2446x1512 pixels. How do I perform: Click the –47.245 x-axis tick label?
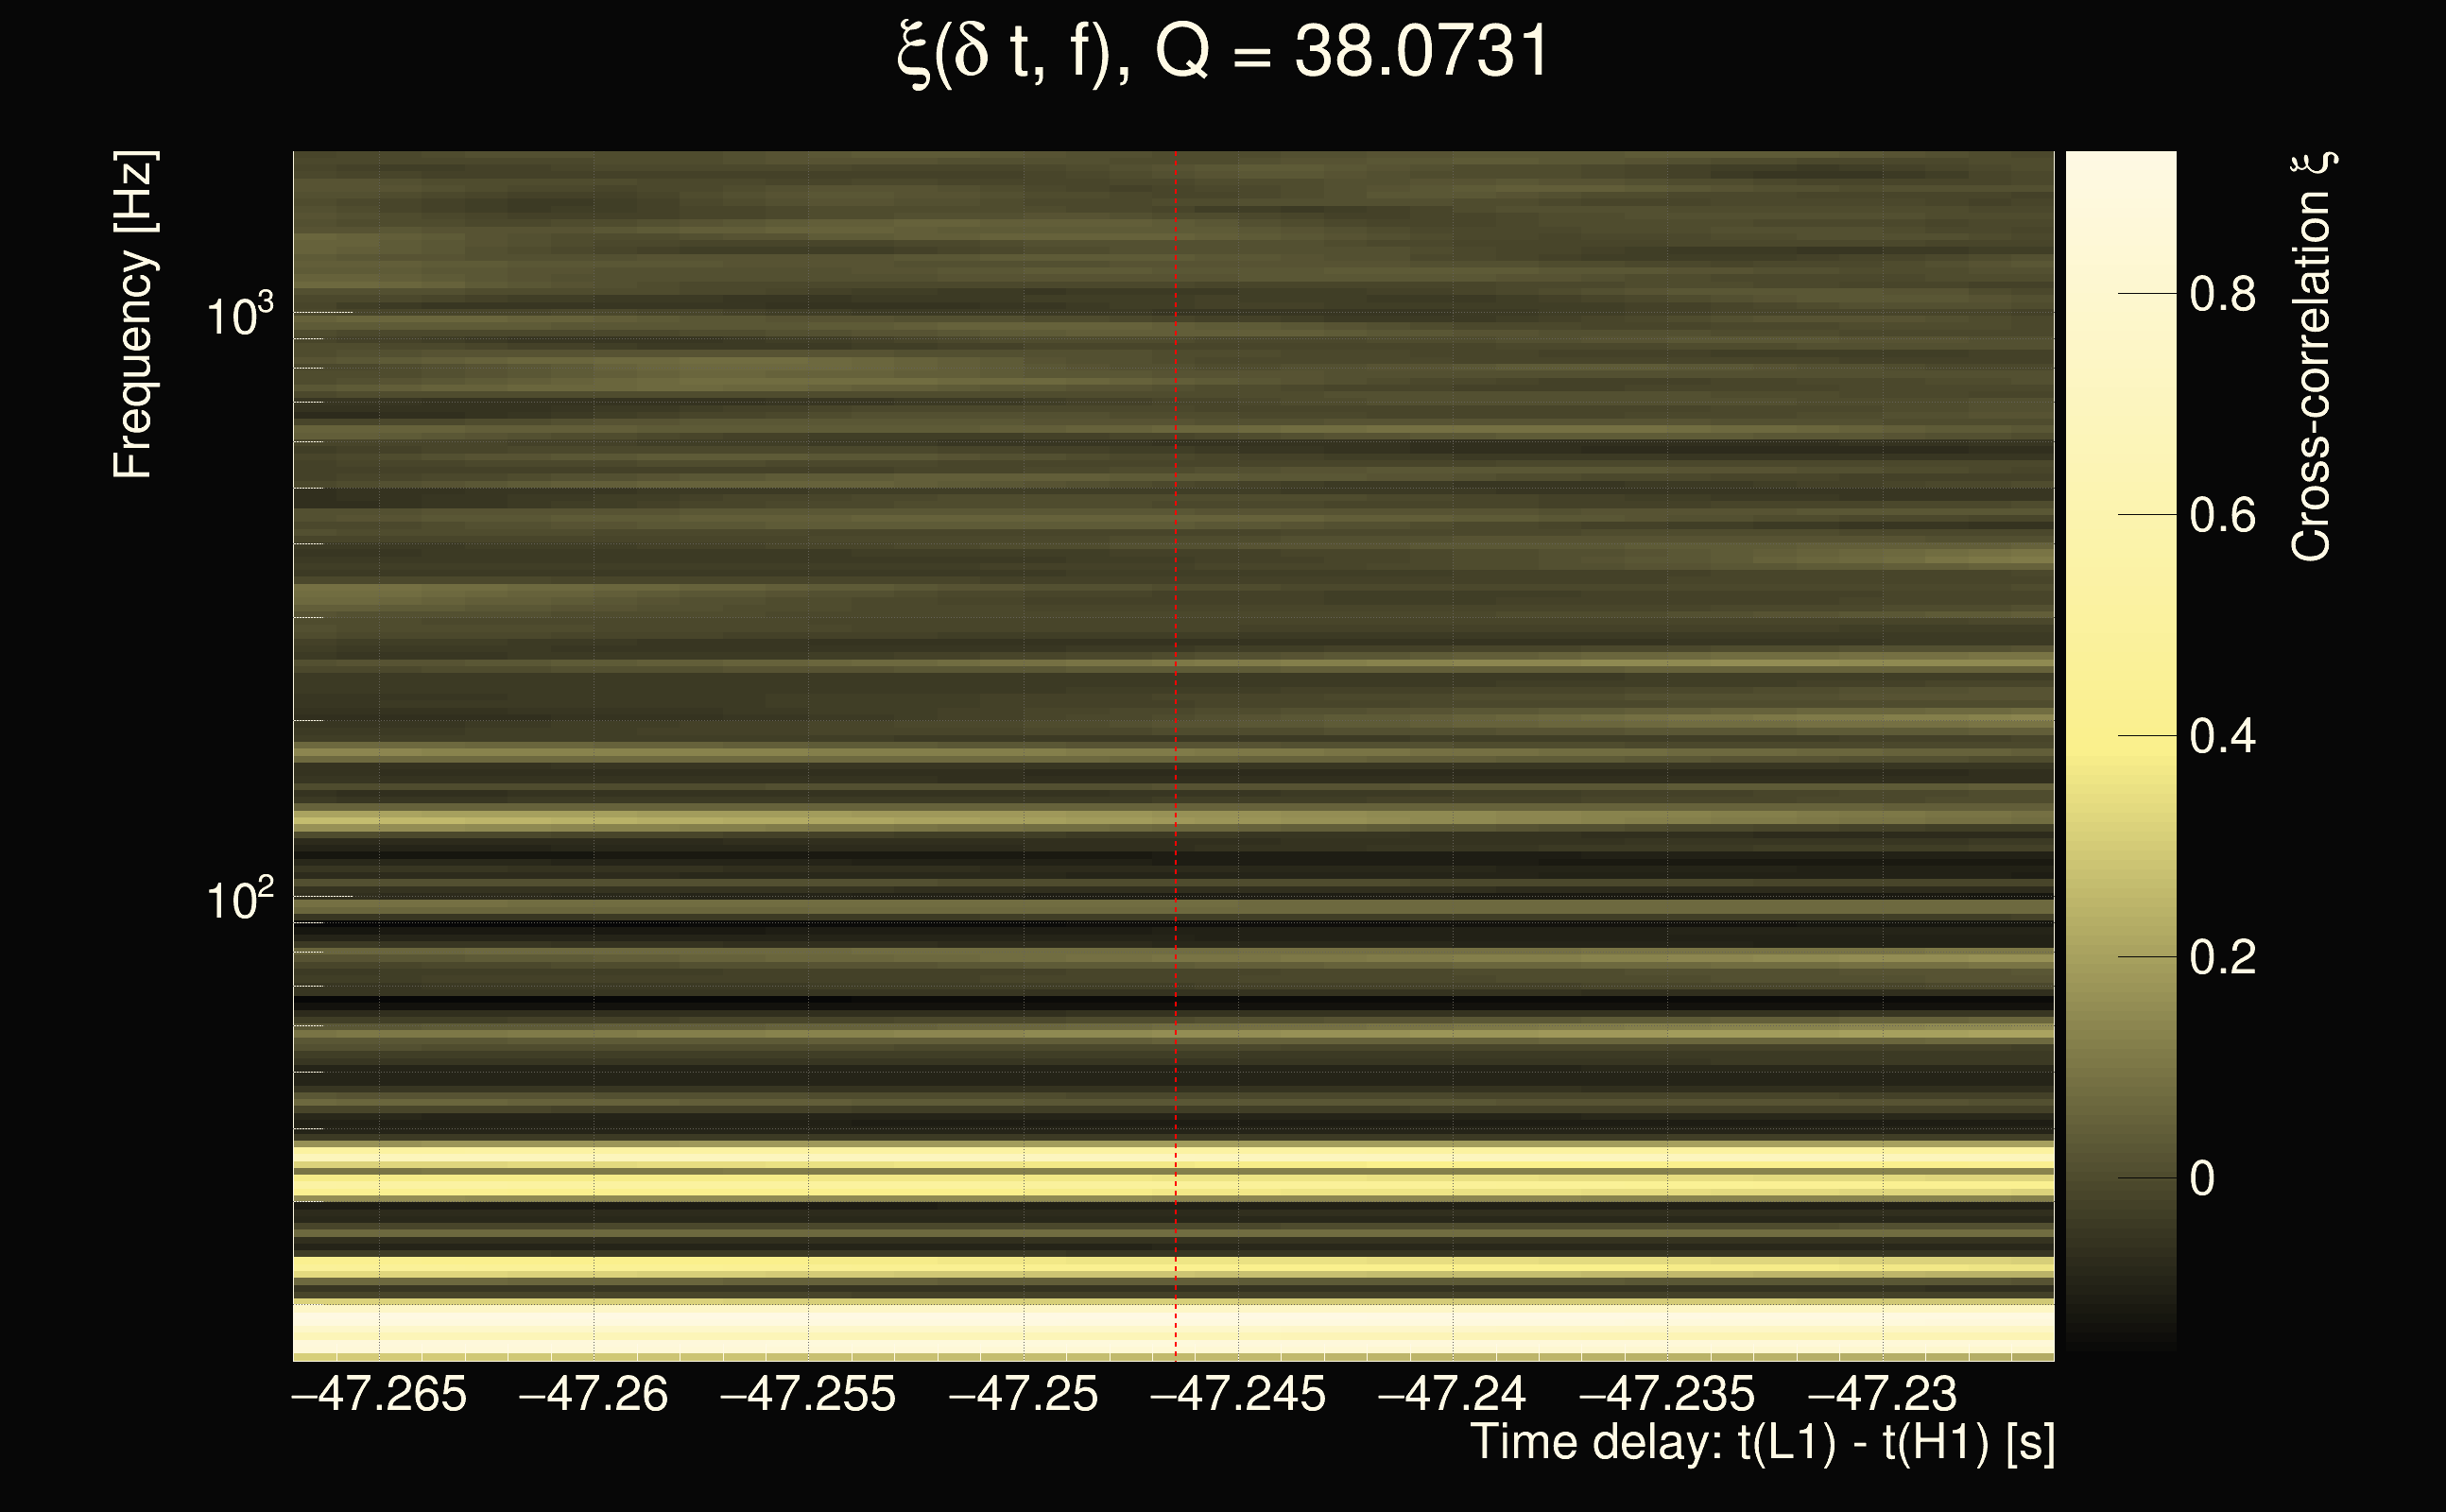click(1238, 1394)
